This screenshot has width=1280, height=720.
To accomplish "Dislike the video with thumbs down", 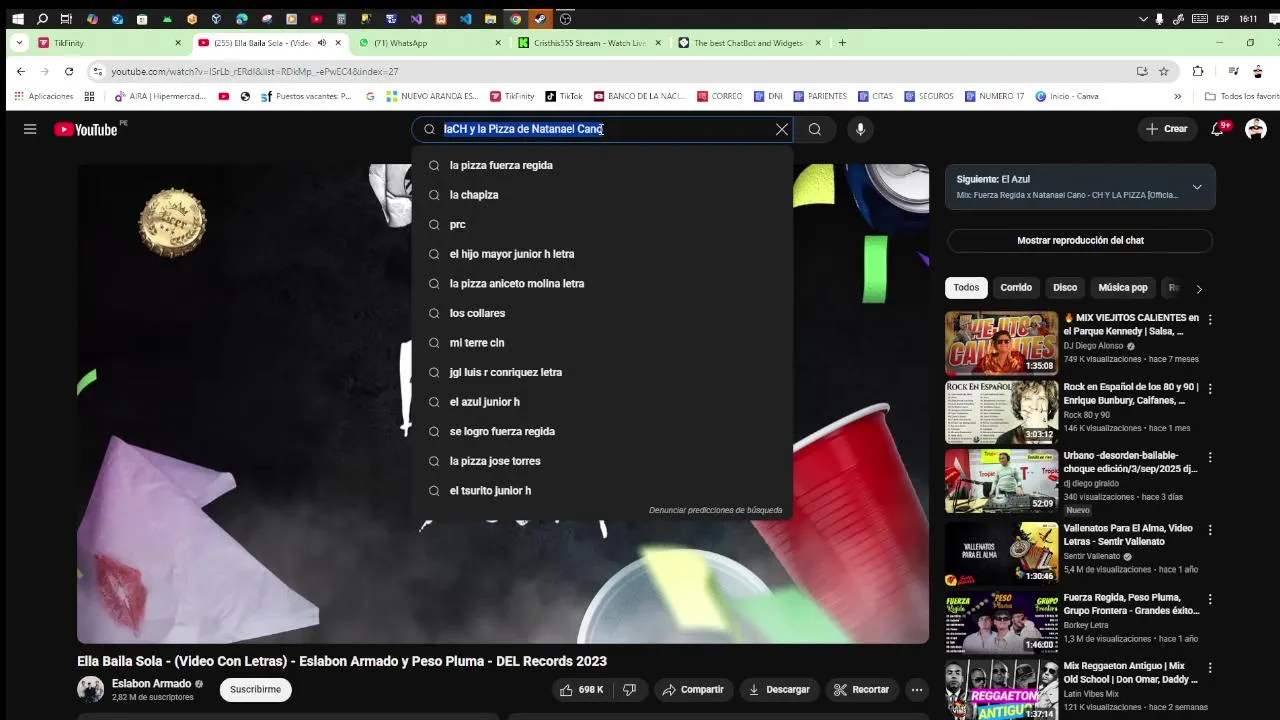I will pos(629,690).
